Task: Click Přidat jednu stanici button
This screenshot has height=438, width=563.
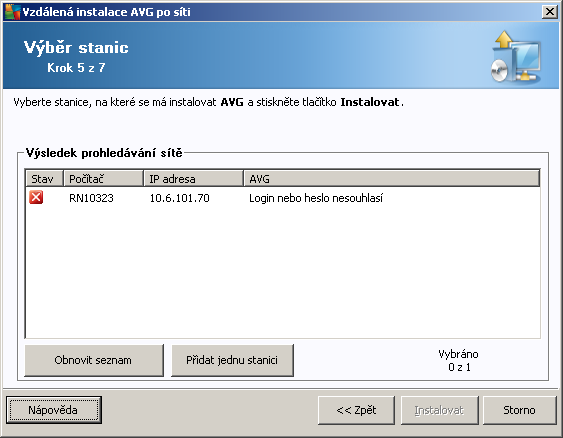Action: pyautogui.click(x=232, y=360)
